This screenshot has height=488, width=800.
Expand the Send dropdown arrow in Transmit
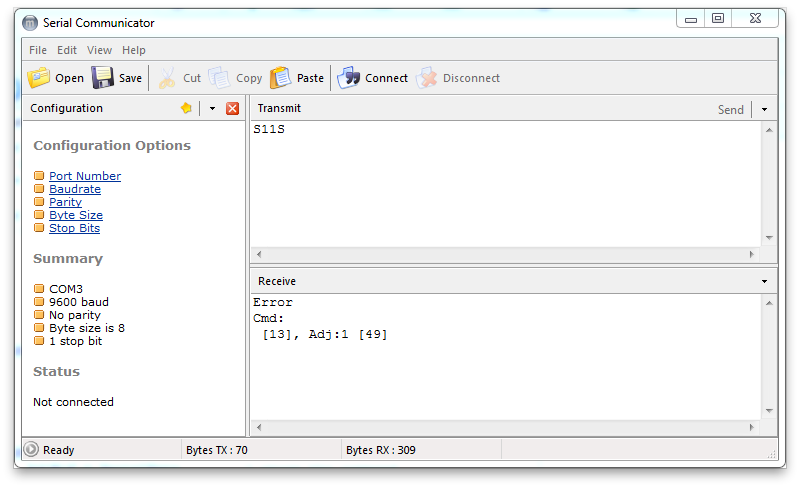[765, 109]
